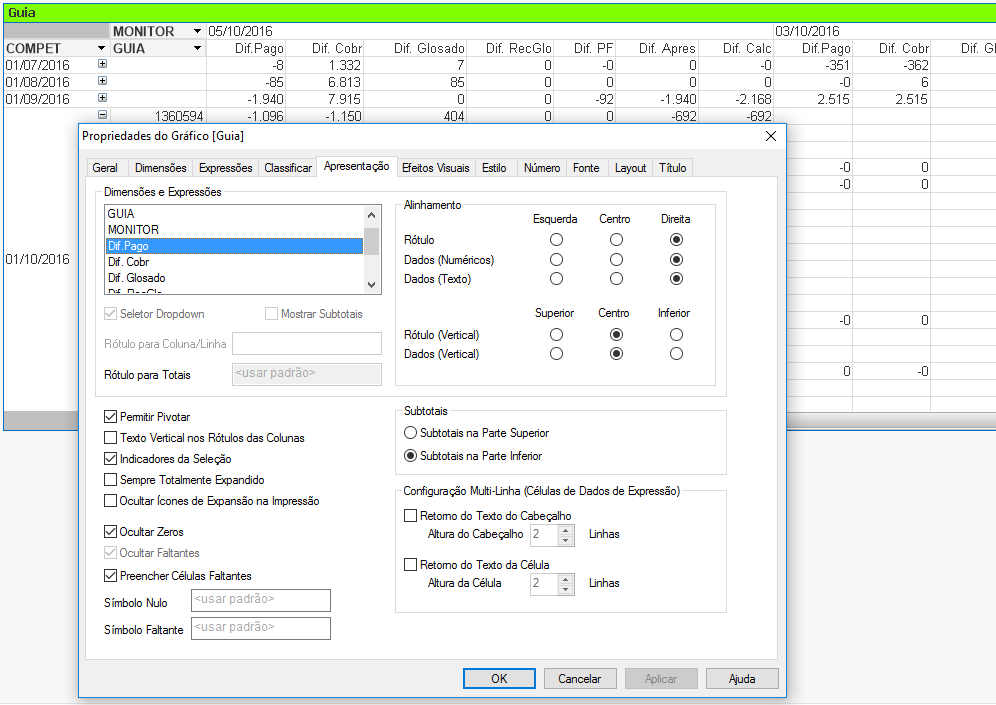
Task: Open the COMPET field dropdown
Action: (x=101, y=48)
